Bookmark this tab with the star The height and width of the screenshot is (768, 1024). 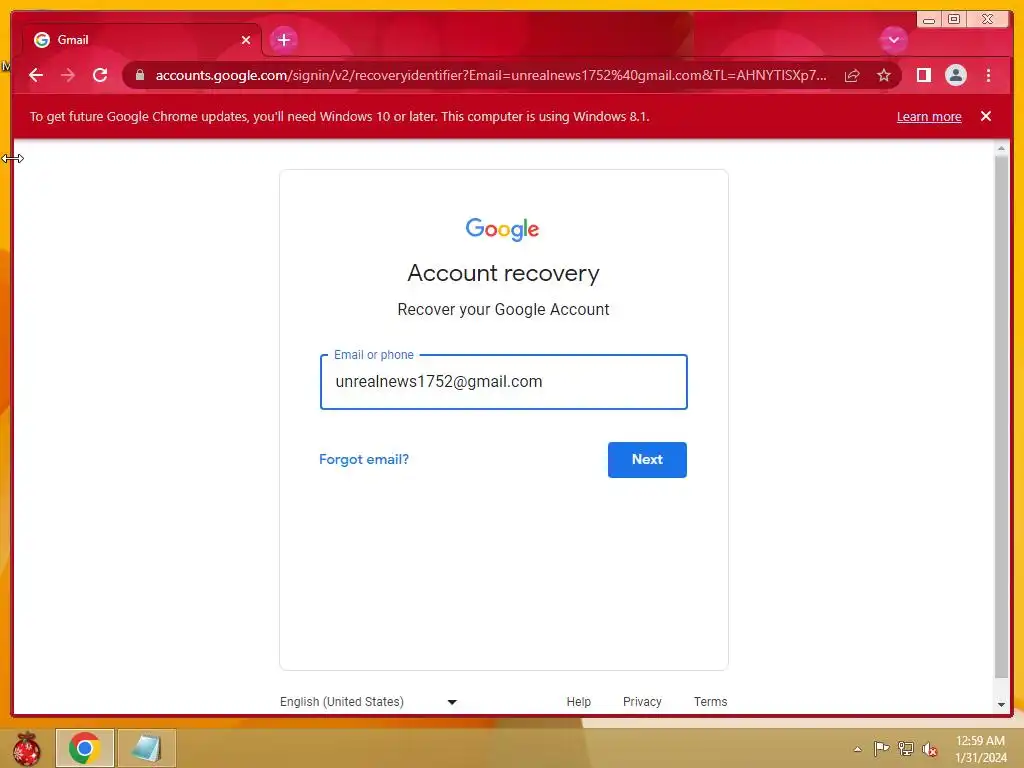[884, 75]
